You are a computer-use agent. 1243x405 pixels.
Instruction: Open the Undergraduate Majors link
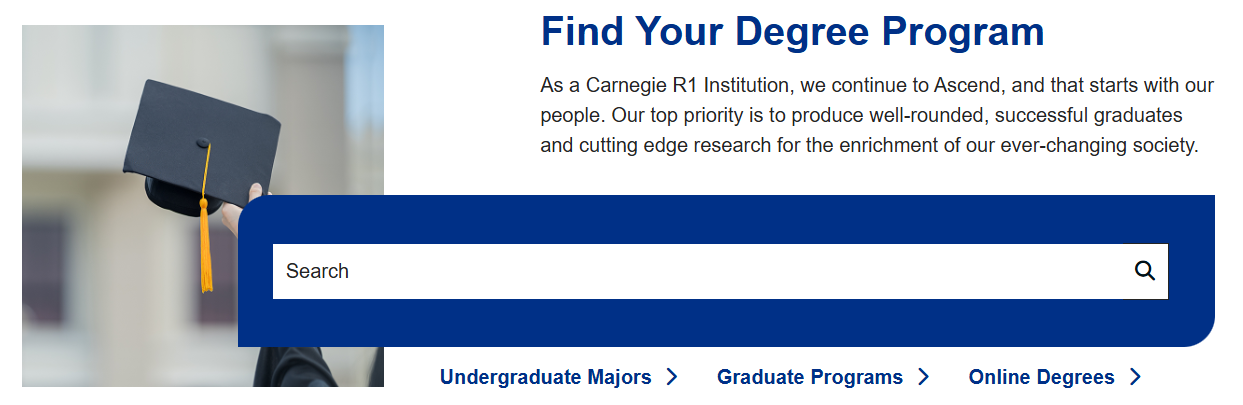[x=545, y=377]
